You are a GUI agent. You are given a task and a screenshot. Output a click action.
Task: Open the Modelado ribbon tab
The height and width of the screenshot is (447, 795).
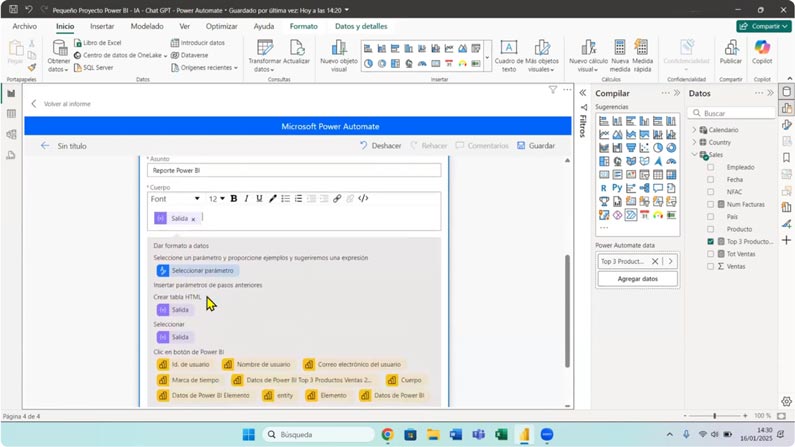147,27
